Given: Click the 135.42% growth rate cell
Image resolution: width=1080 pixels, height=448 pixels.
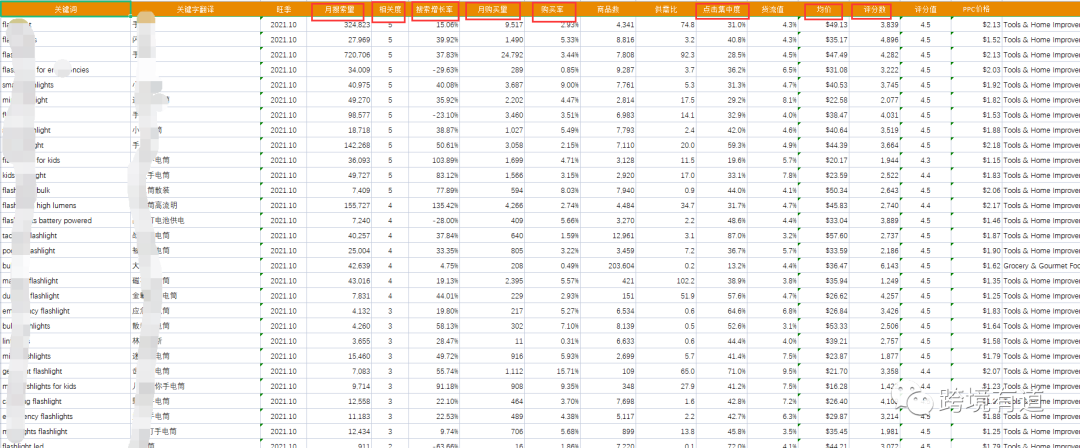Looking at the screenshot, I should point(436,206).
